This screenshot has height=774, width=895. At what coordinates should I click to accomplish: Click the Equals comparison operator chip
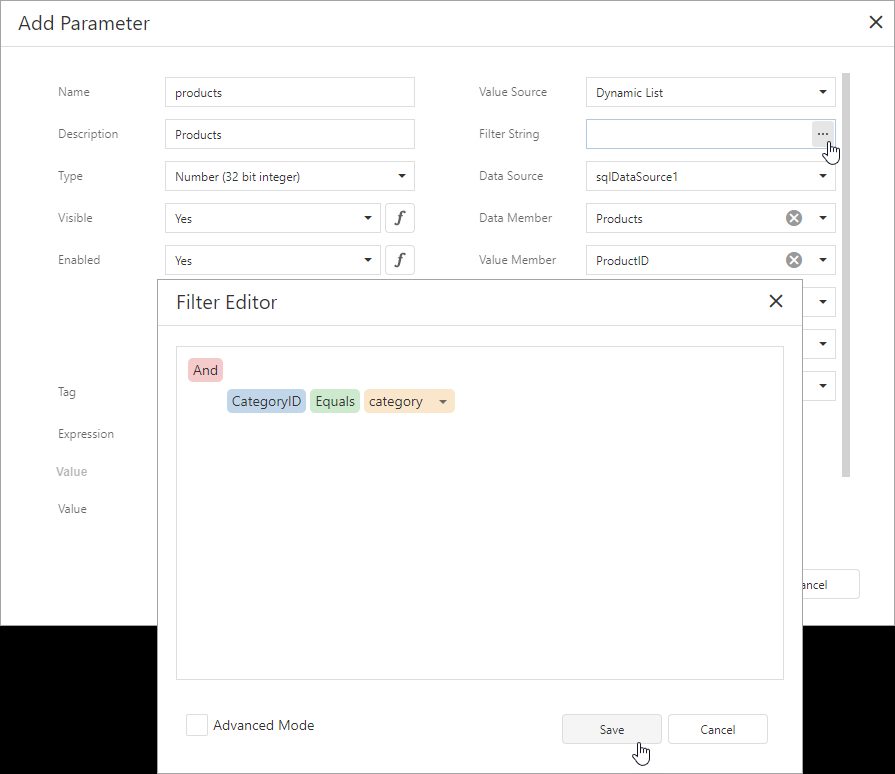click(x=334, y=401)
